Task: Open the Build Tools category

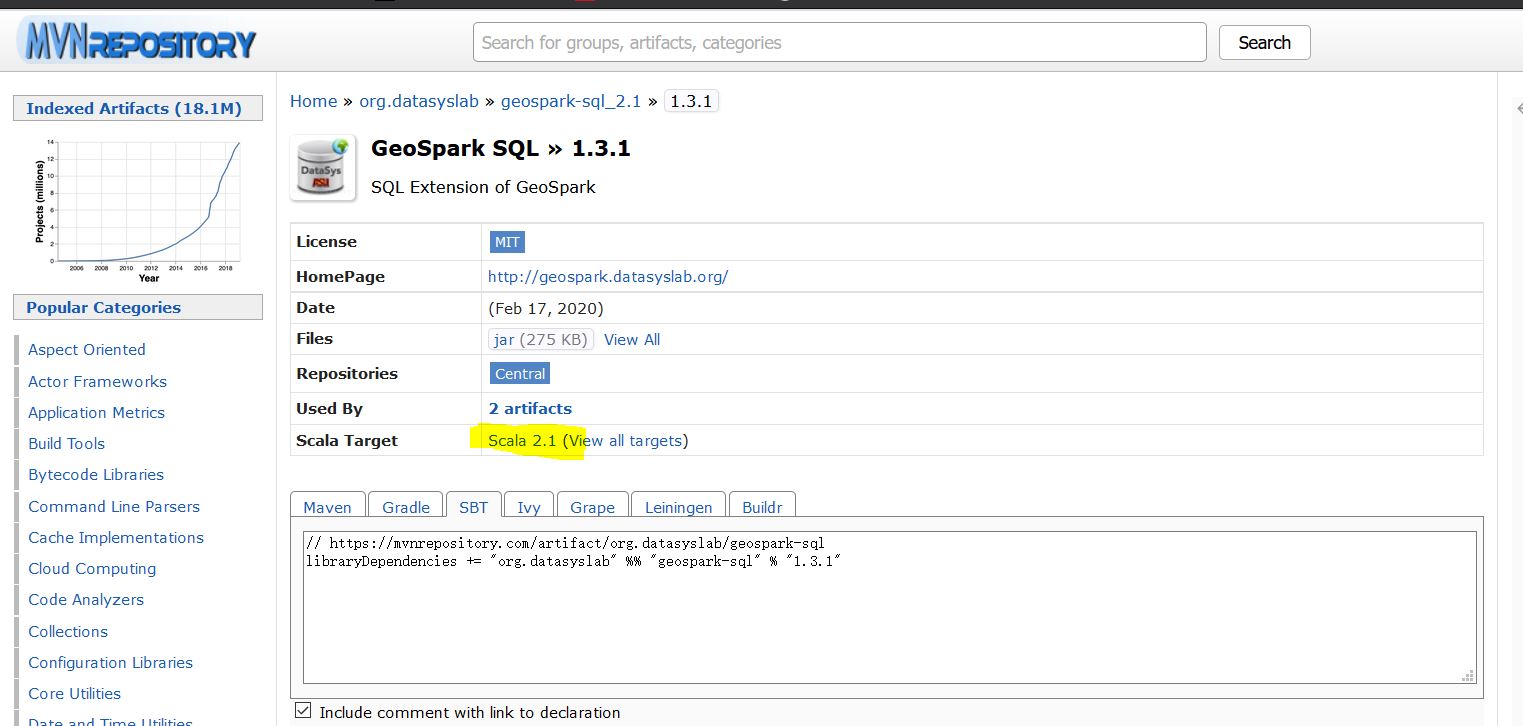Action: tap(66, 443)
